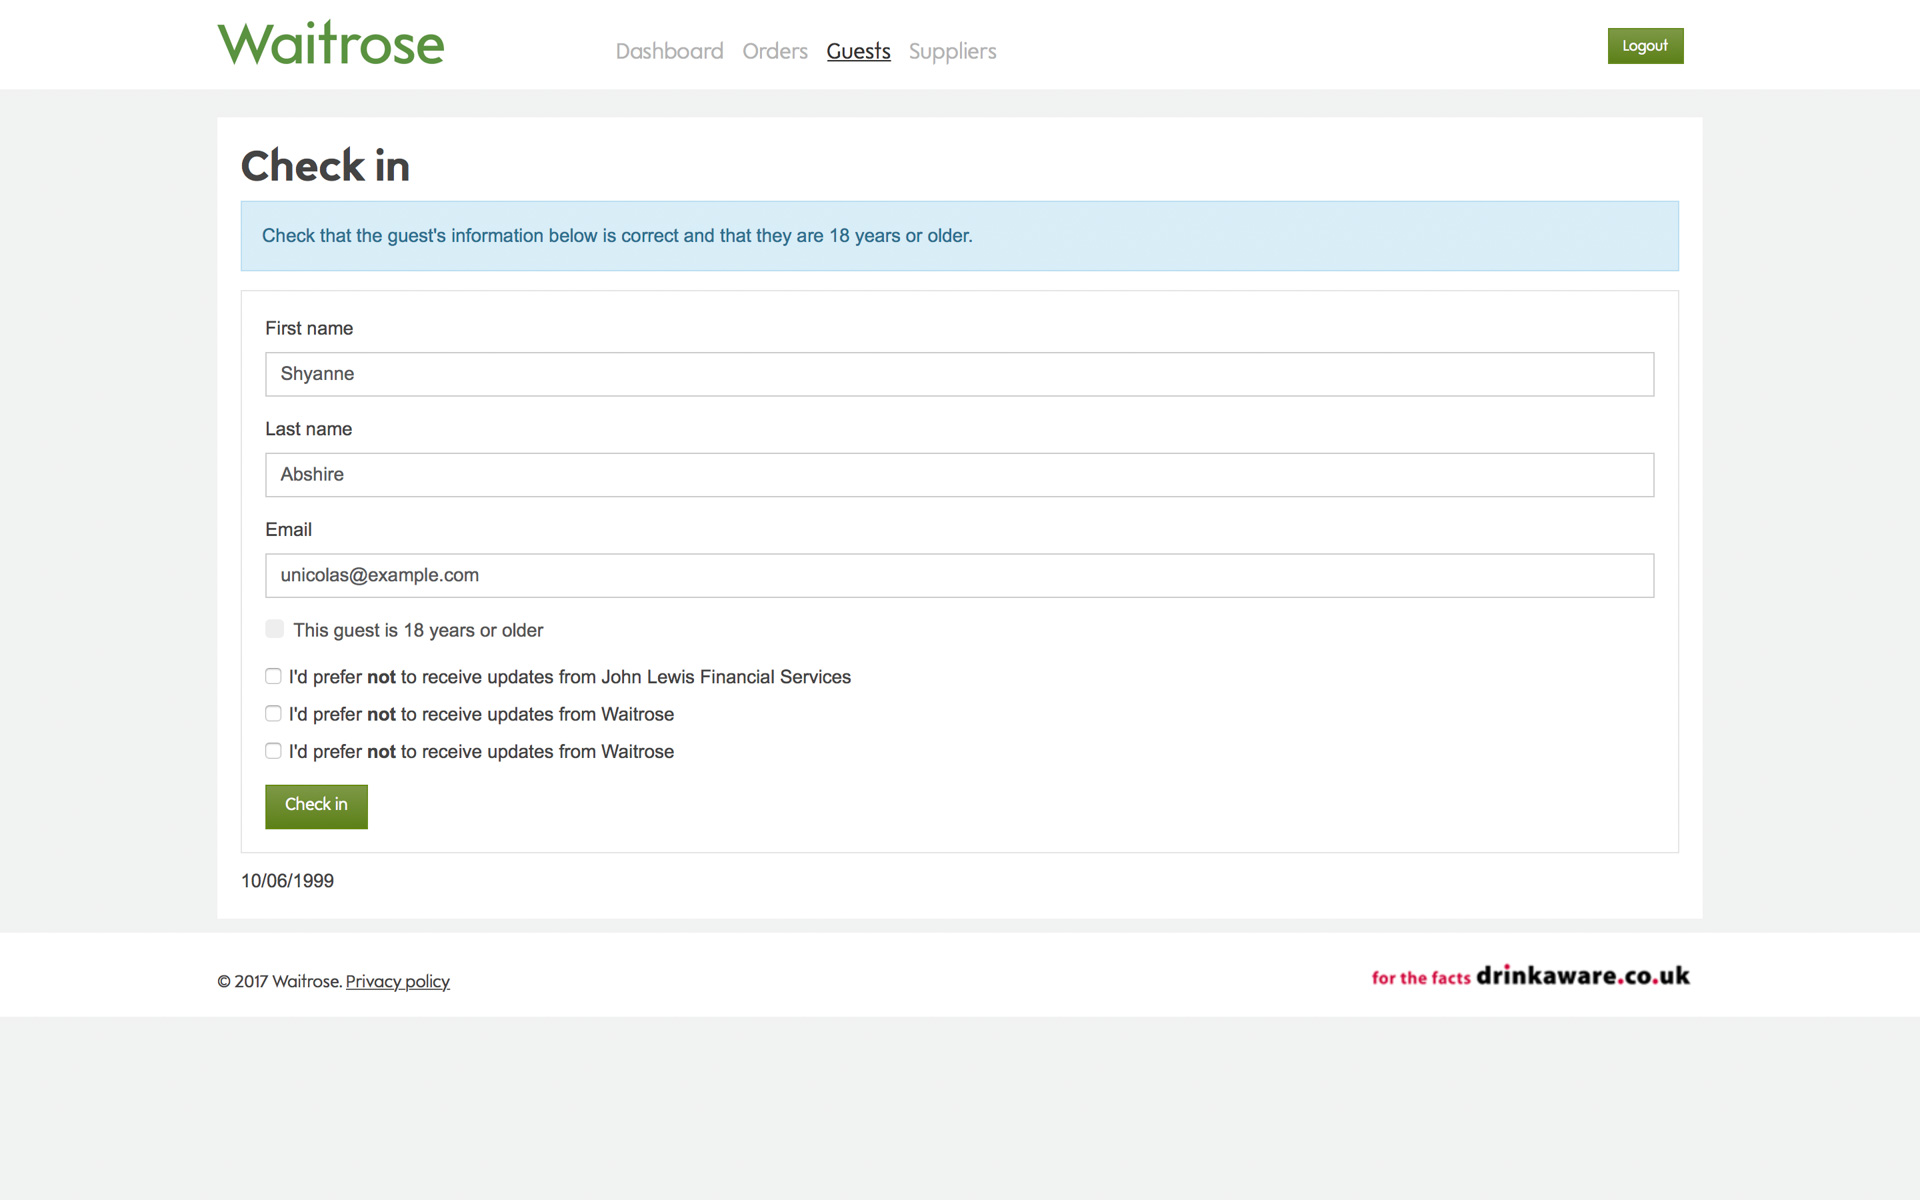Screen dimensions: 1920x1200
Task: Click the Waitrose logo
Action: click(331, 44)
